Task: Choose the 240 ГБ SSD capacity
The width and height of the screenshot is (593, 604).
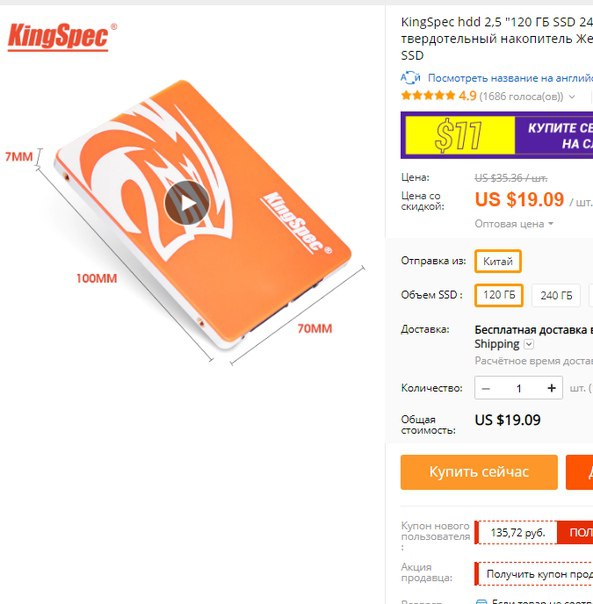Action: click(x=556, y=295)
